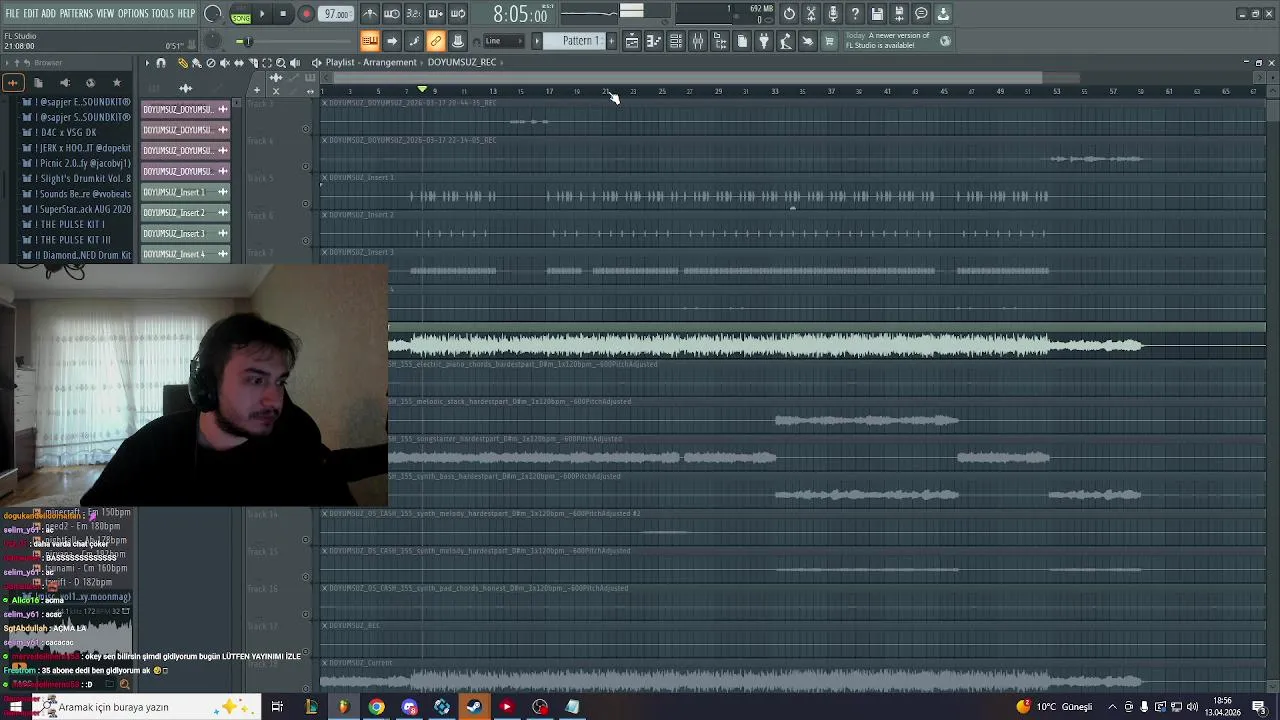1280x720 pixels.
Task: Open the Piano roll view
Action: [654, 41]
